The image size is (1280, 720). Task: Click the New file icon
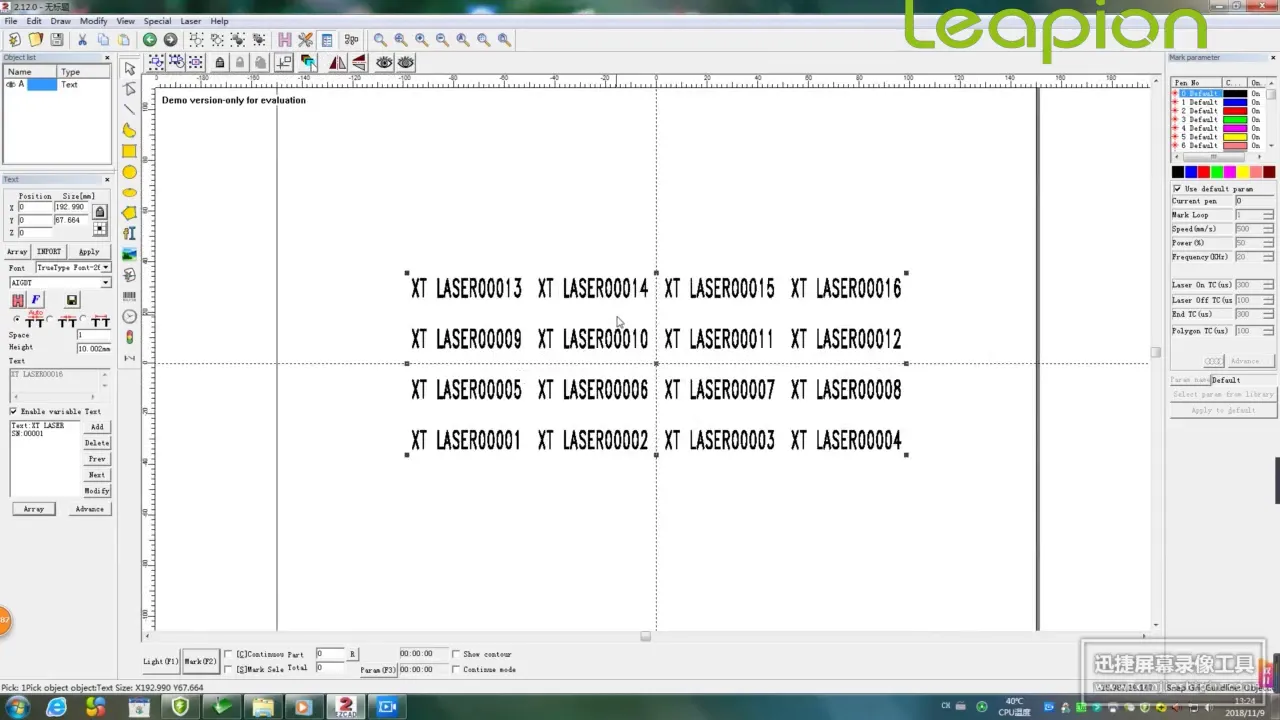[x=14, y=39]
